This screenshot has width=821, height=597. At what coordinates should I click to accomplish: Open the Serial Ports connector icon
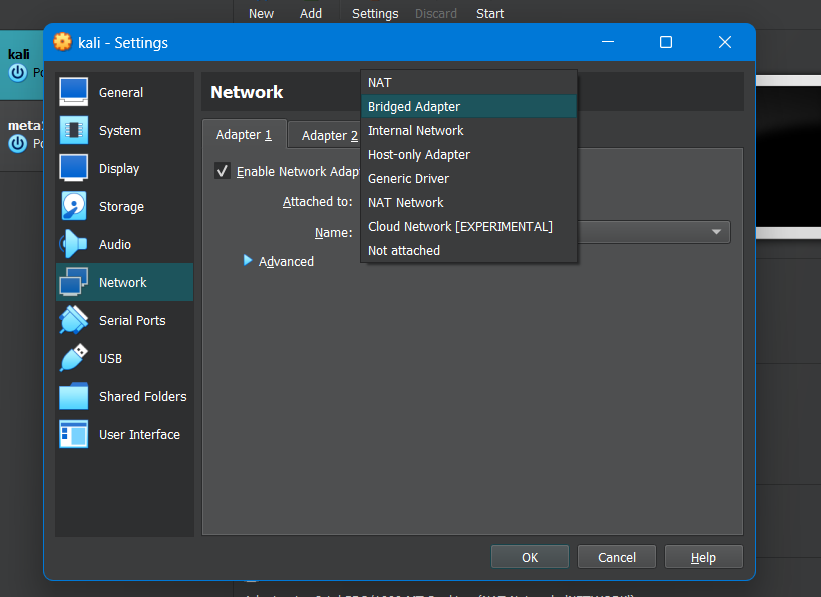click(x=73, y=320)
